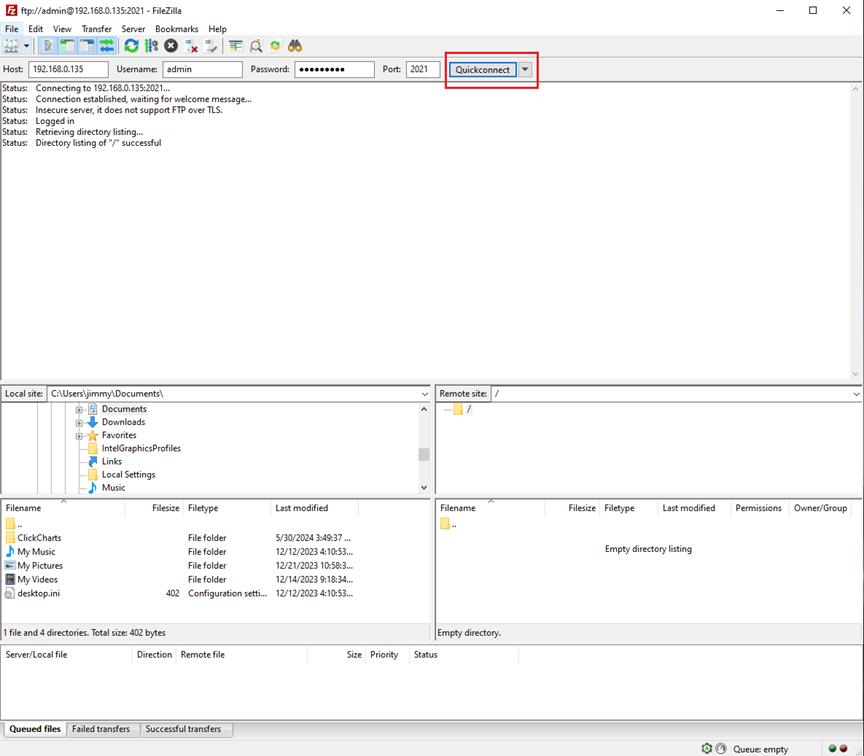Select the desktop.ini file icon
The image size is (864, 756).
[10, 593]
